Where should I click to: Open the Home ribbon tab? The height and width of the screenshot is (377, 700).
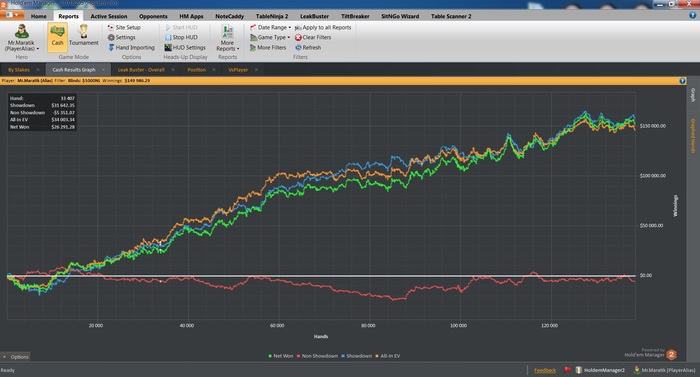coord(39,16)
